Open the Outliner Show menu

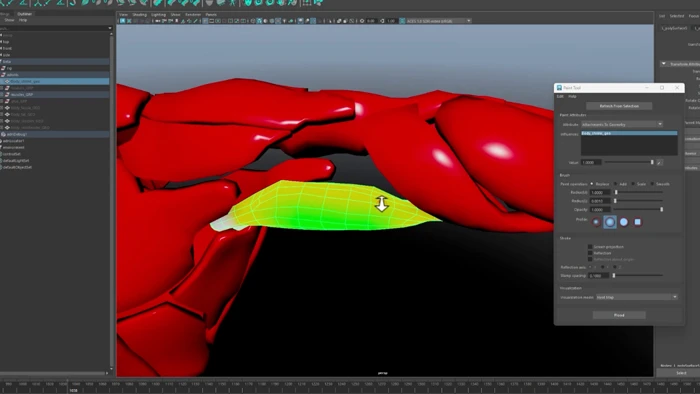coord(9,20)
